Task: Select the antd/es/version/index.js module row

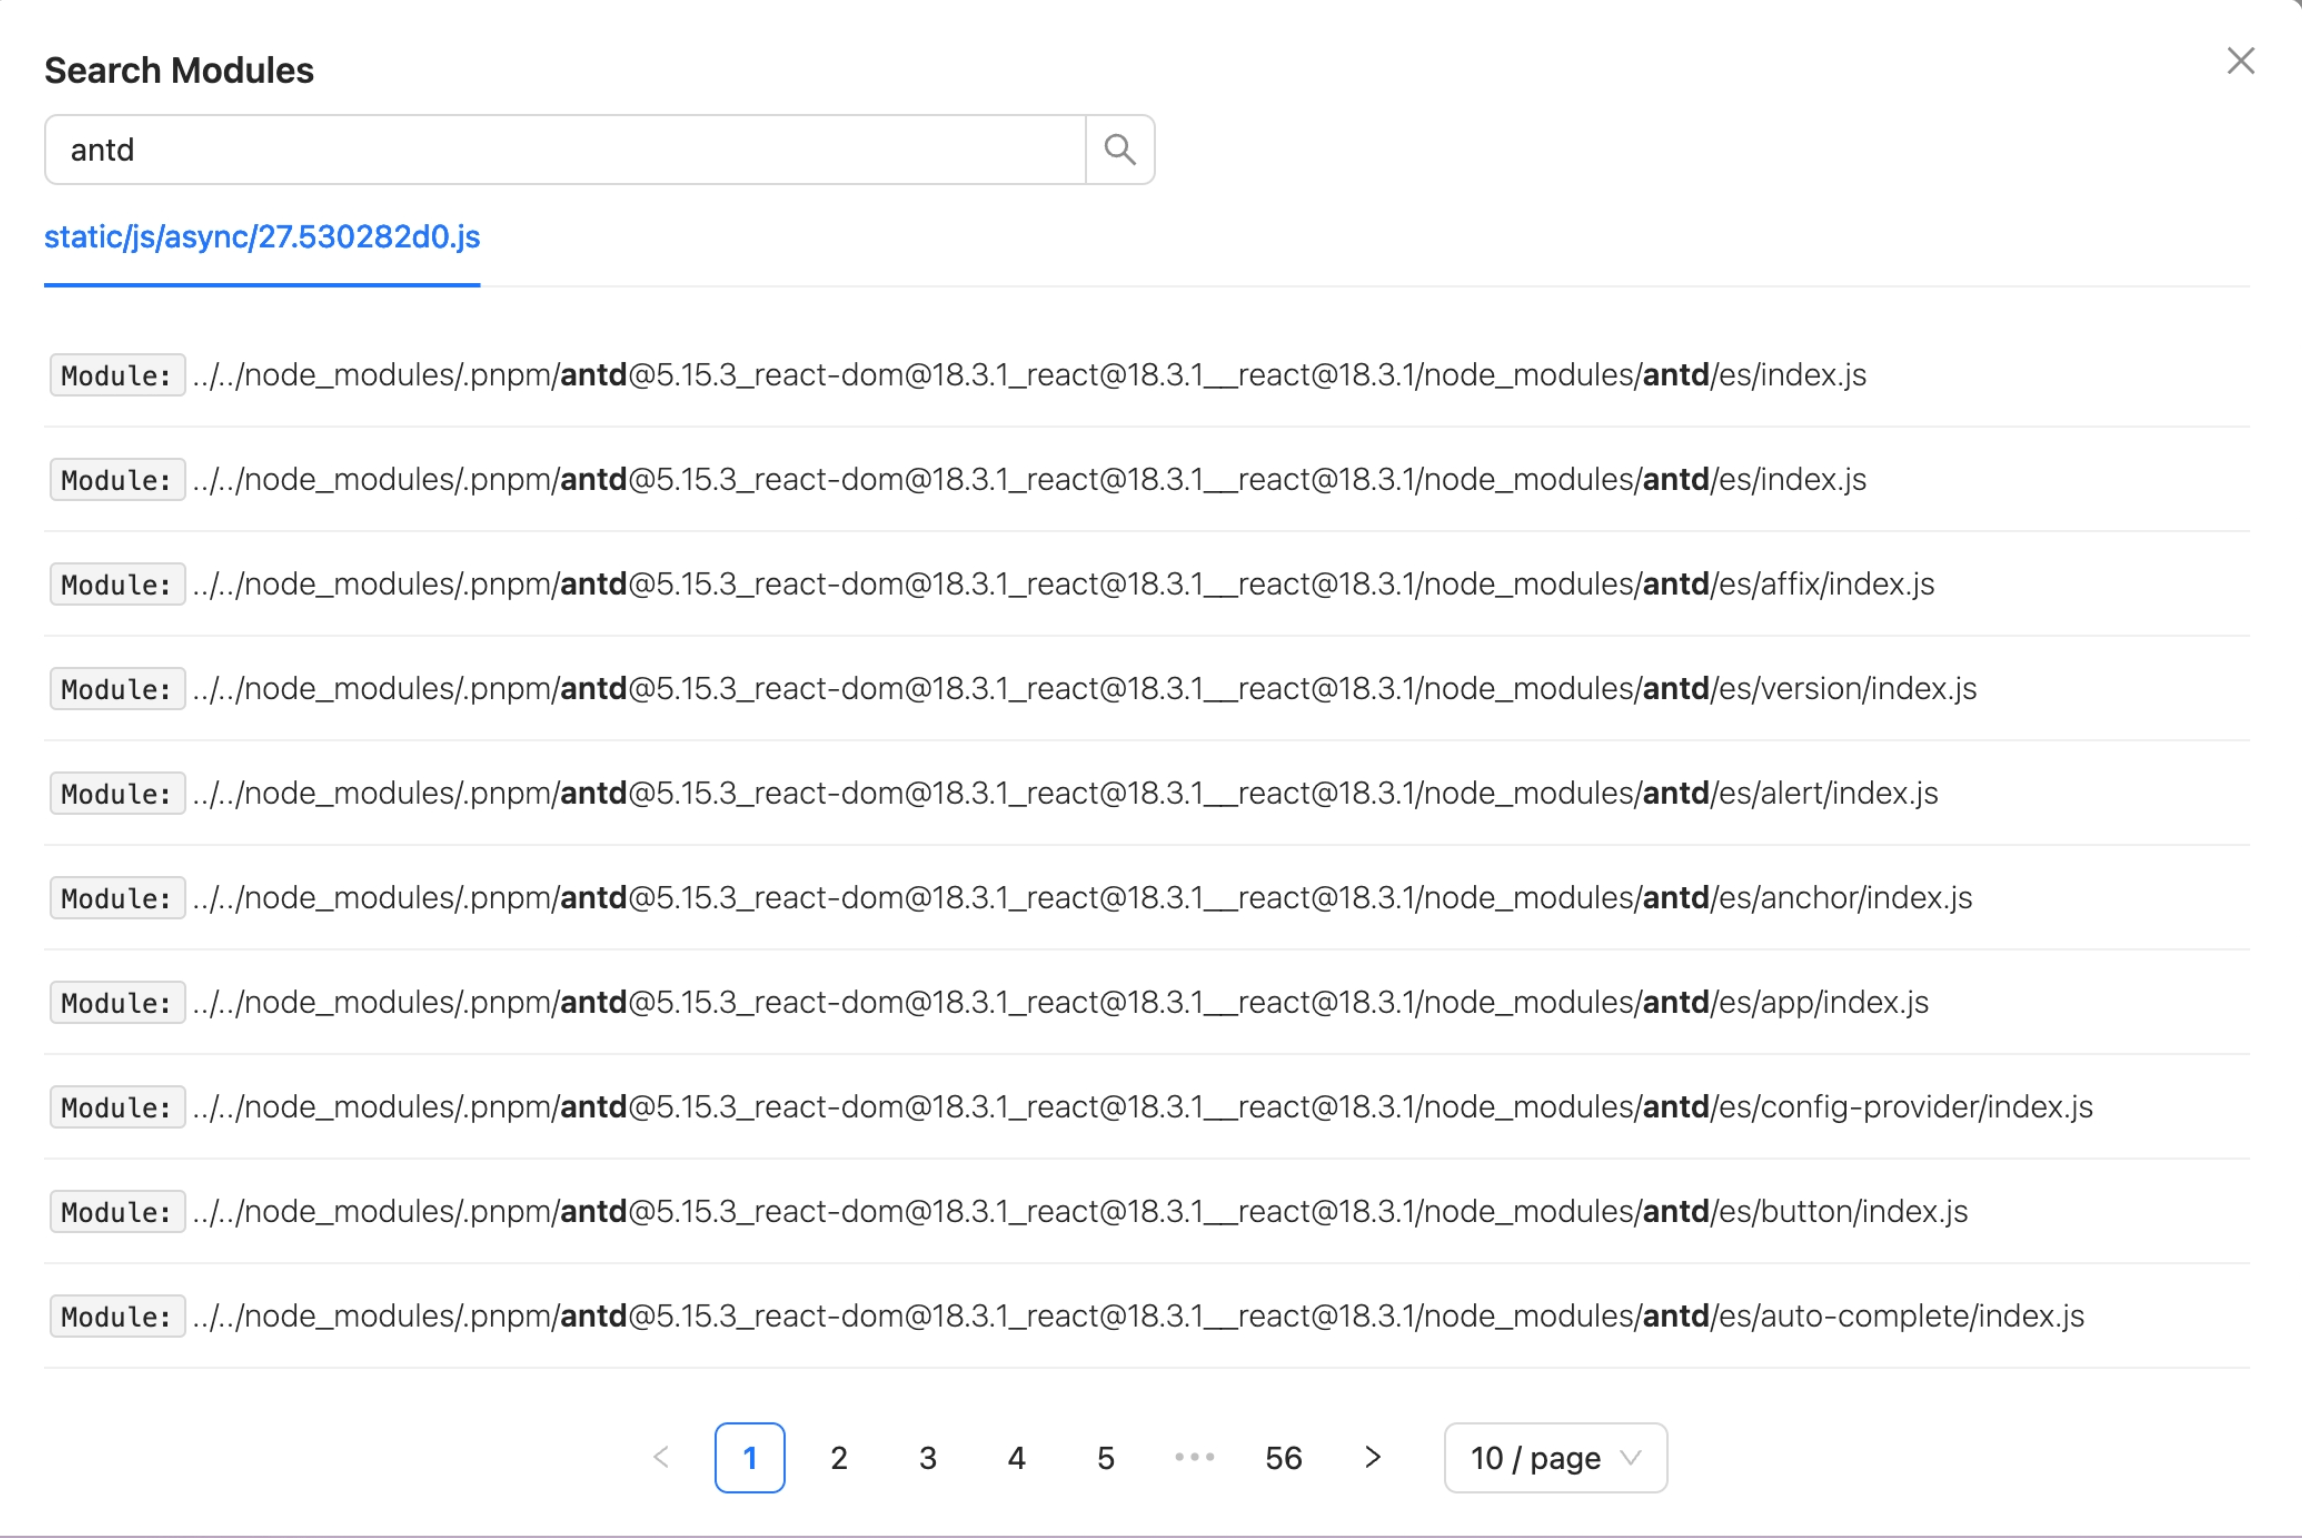Action: (1147, 688)
